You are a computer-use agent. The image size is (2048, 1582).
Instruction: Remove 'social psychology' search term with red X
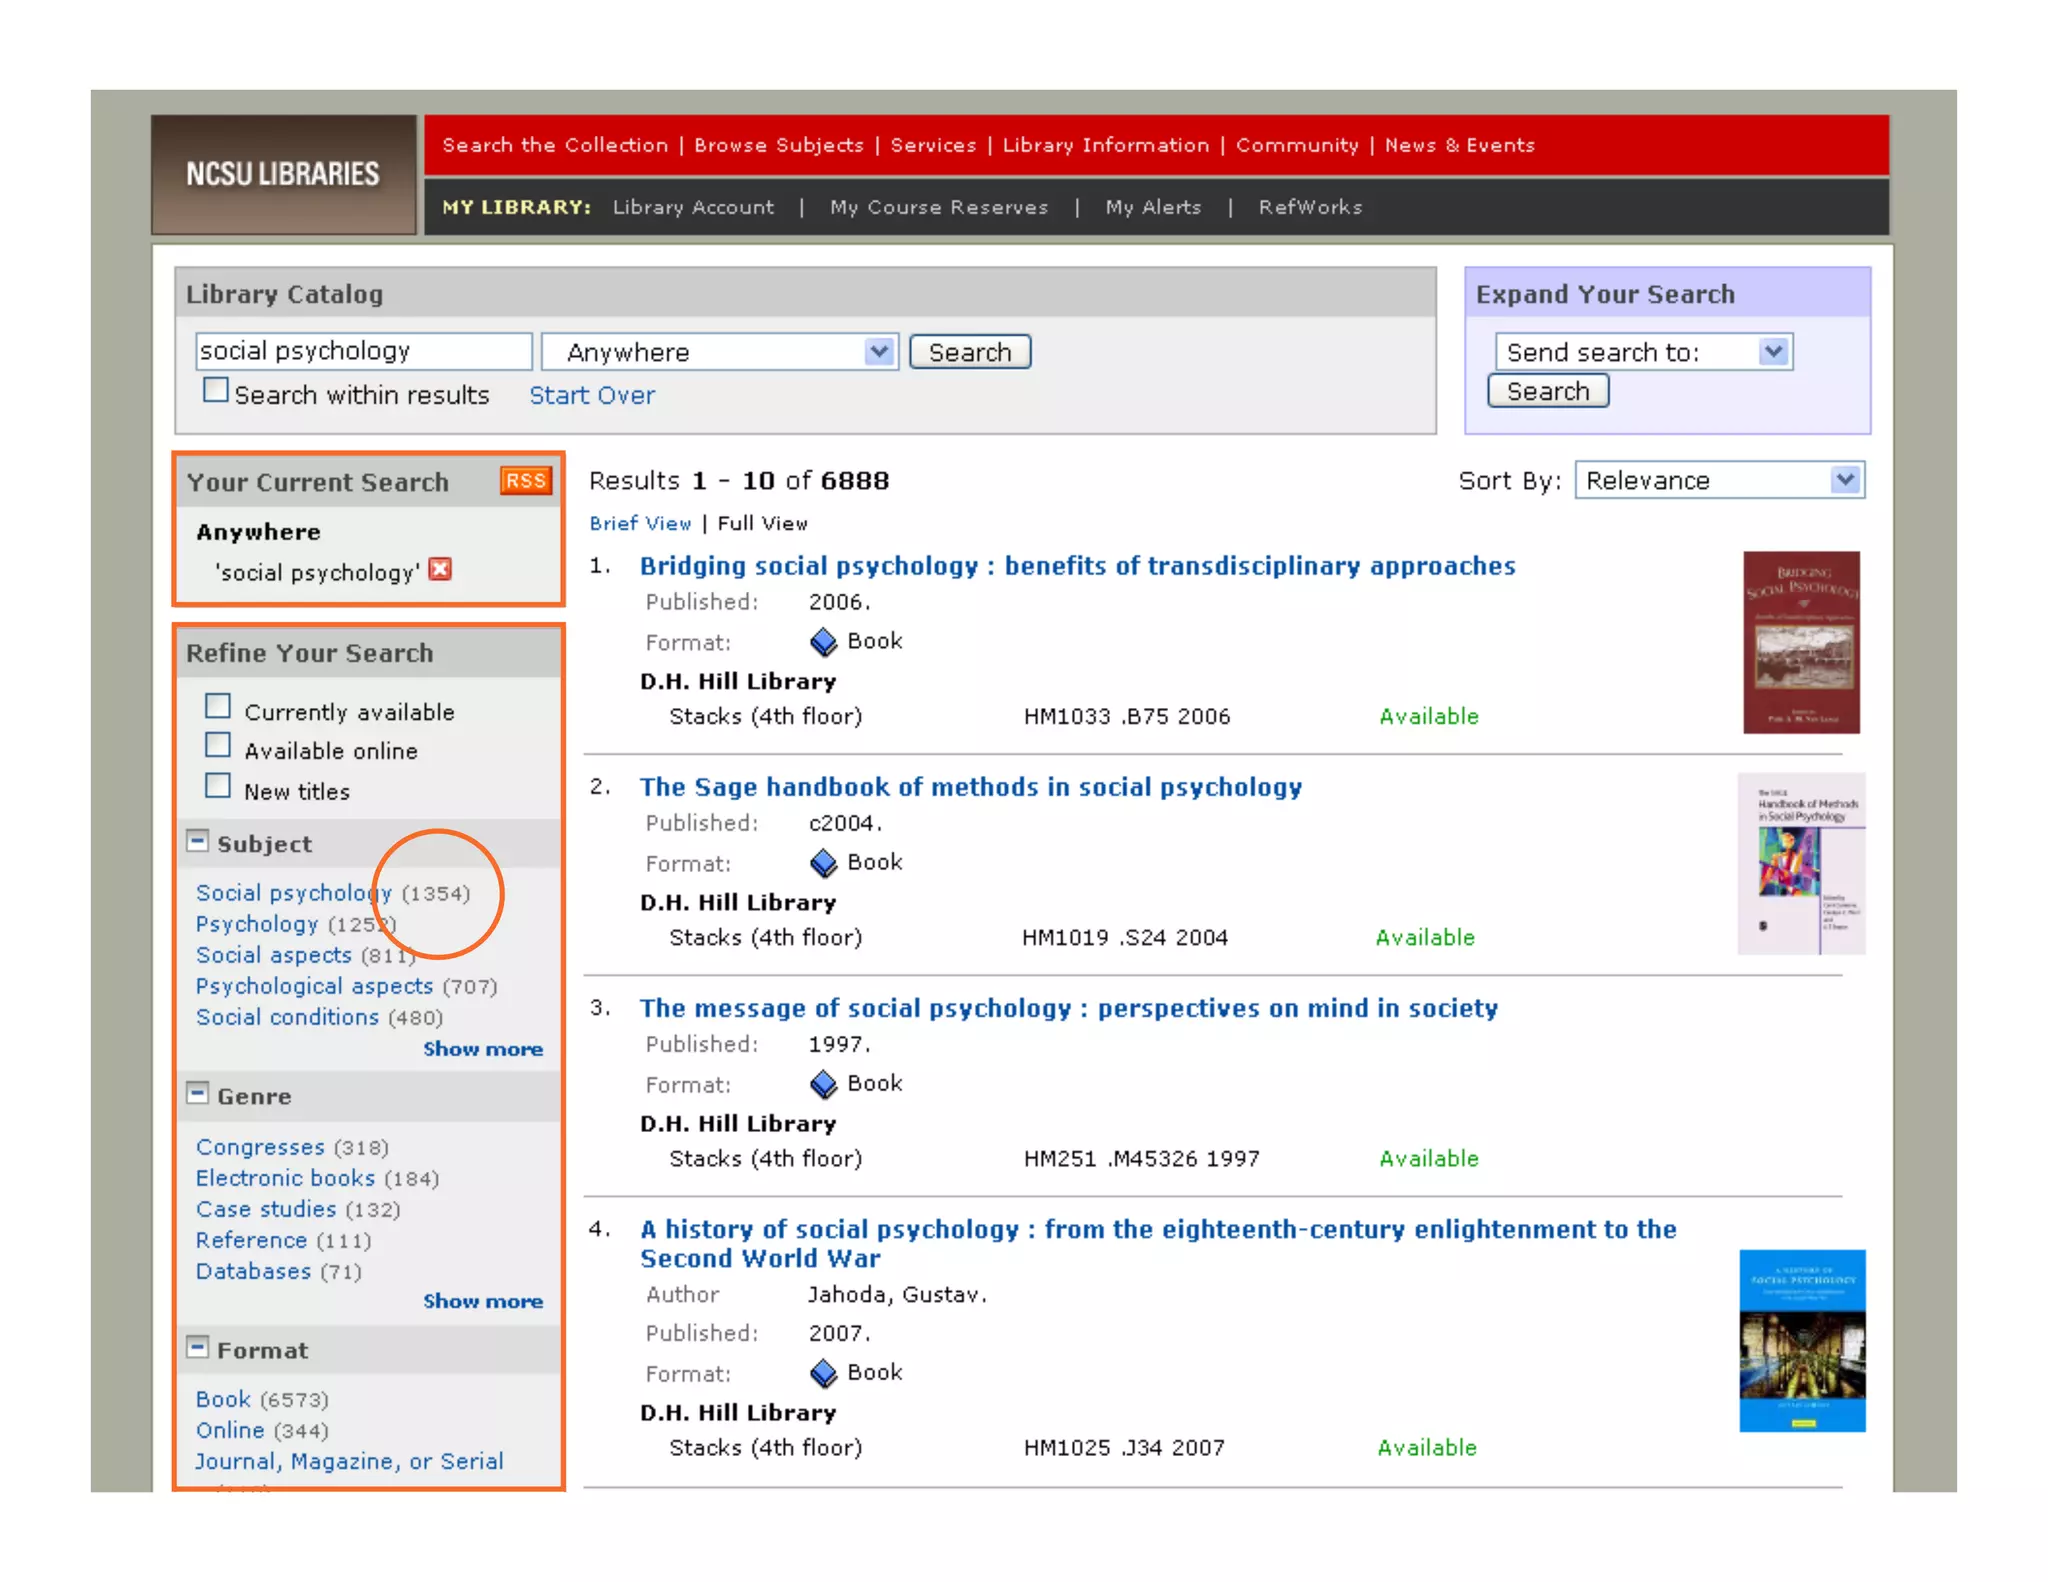click(x=440, y=570)
